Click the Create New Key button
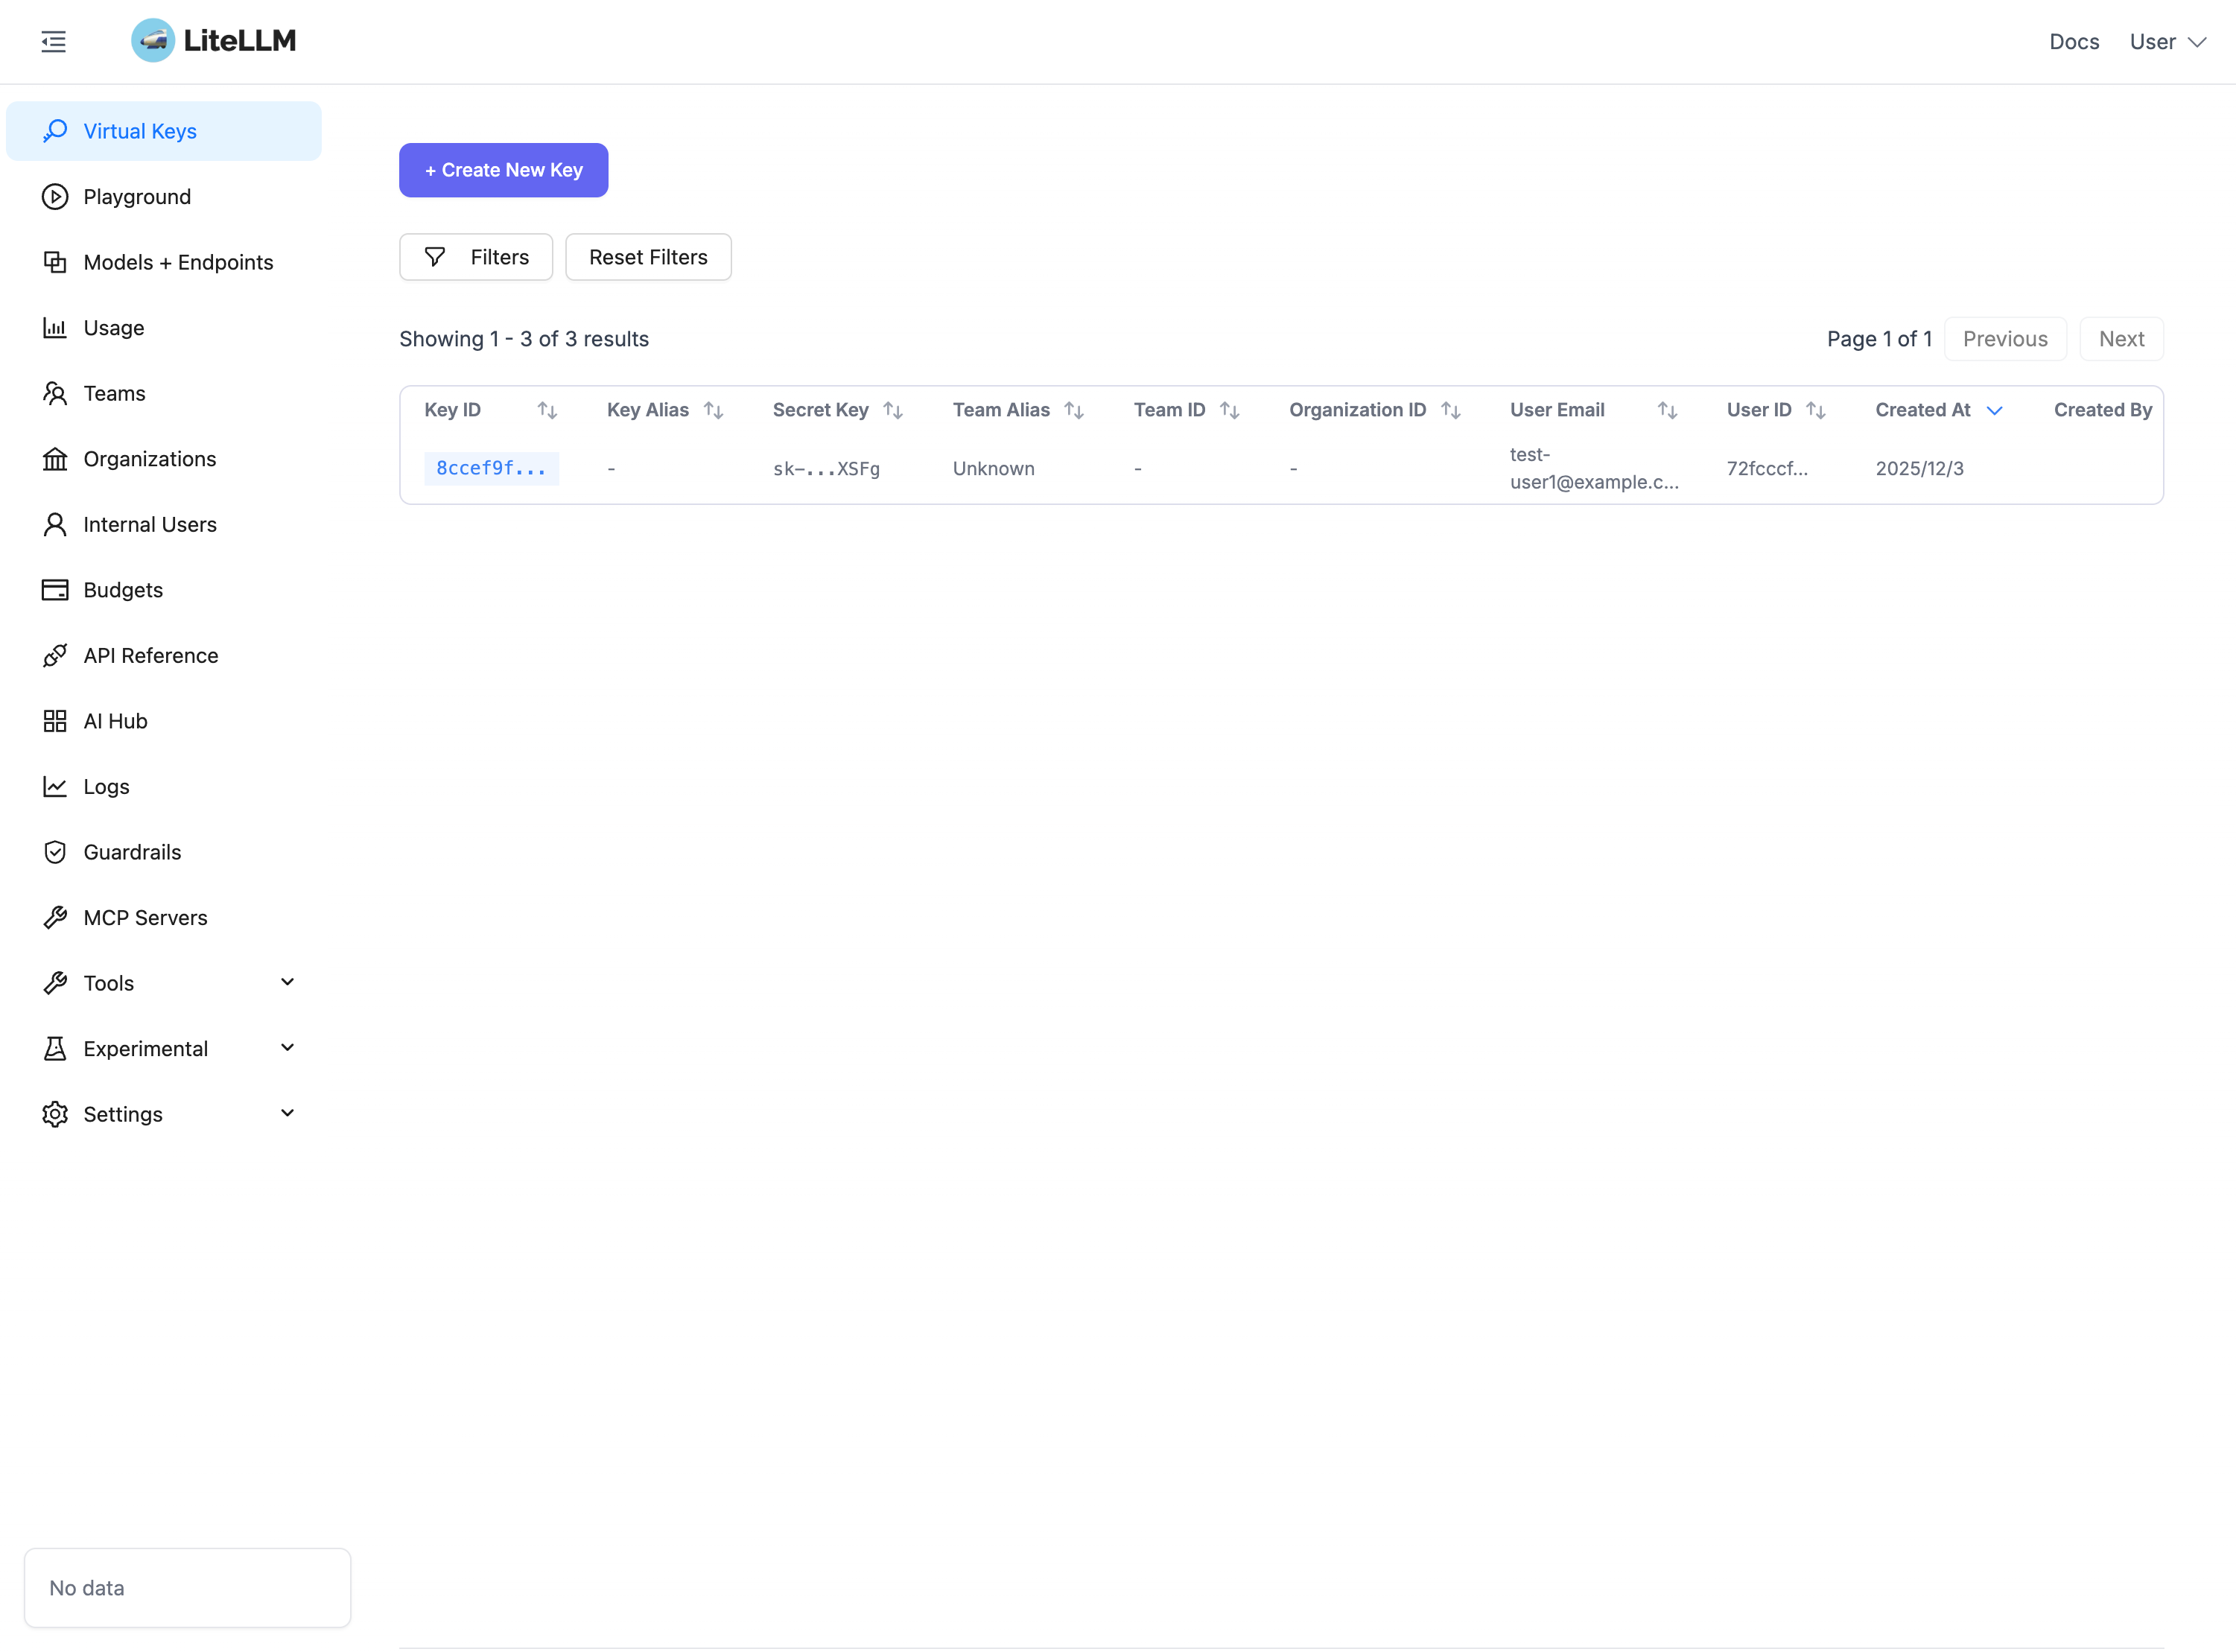 tap(503, 170)
